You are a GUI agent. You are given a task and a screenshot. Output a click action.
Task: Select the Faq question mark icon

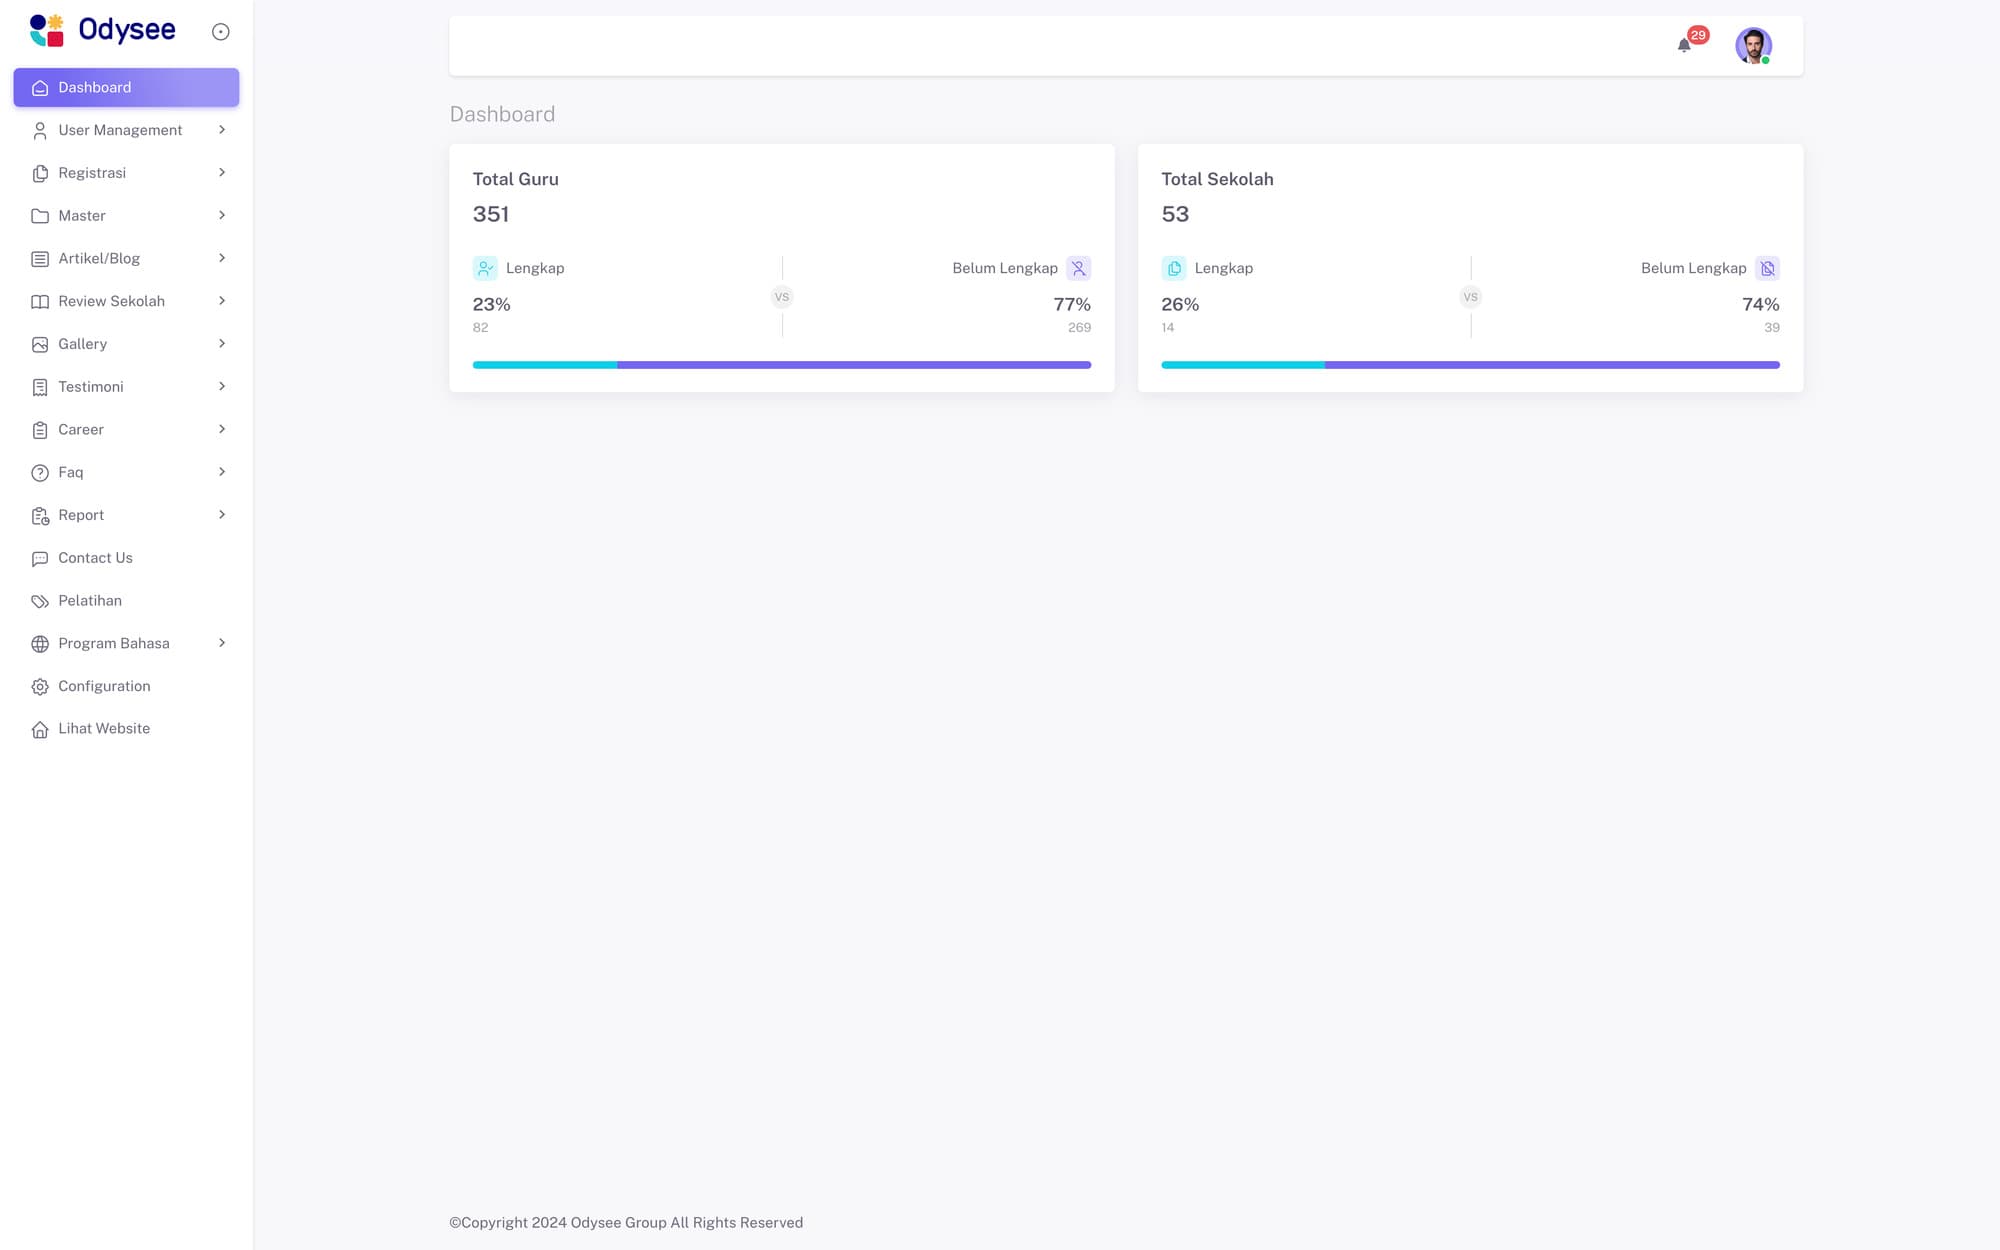click(x=39, y=472)
